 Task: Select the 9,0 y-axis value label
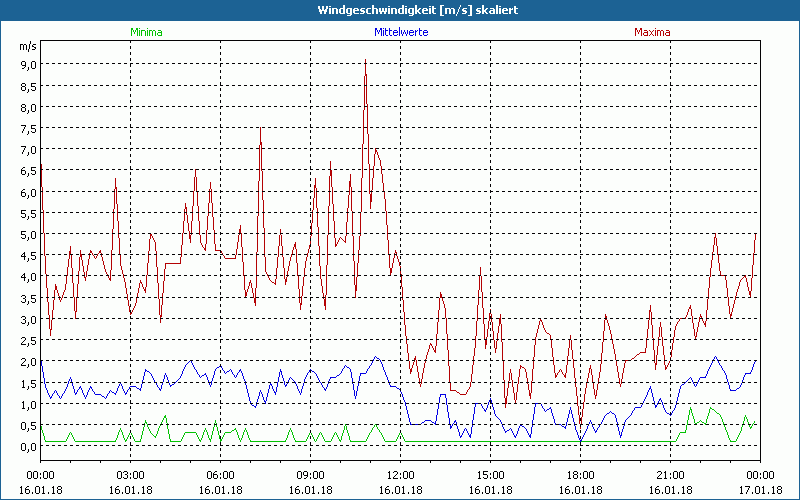click(x=26, y=65)
